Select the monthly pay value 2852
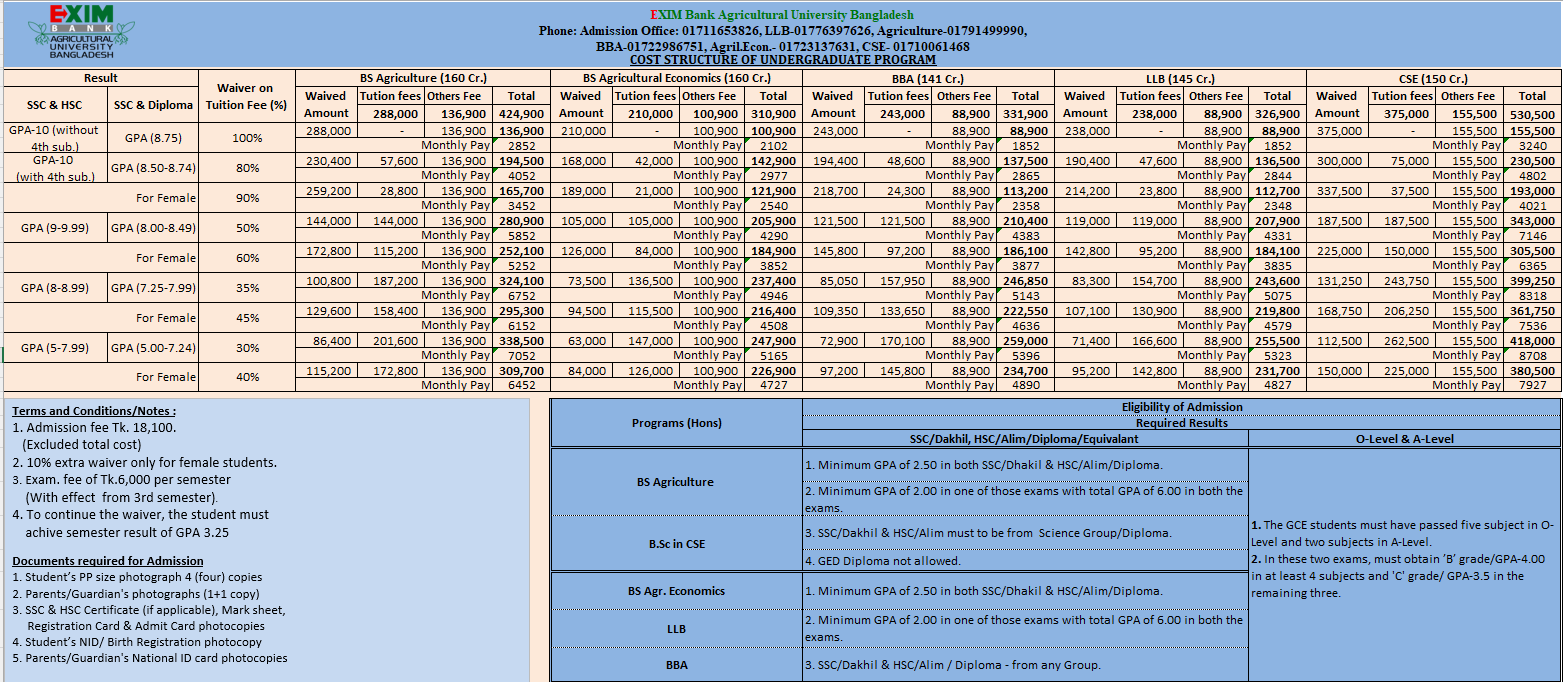Screen dimensions: 1563x682 [521, 146]
